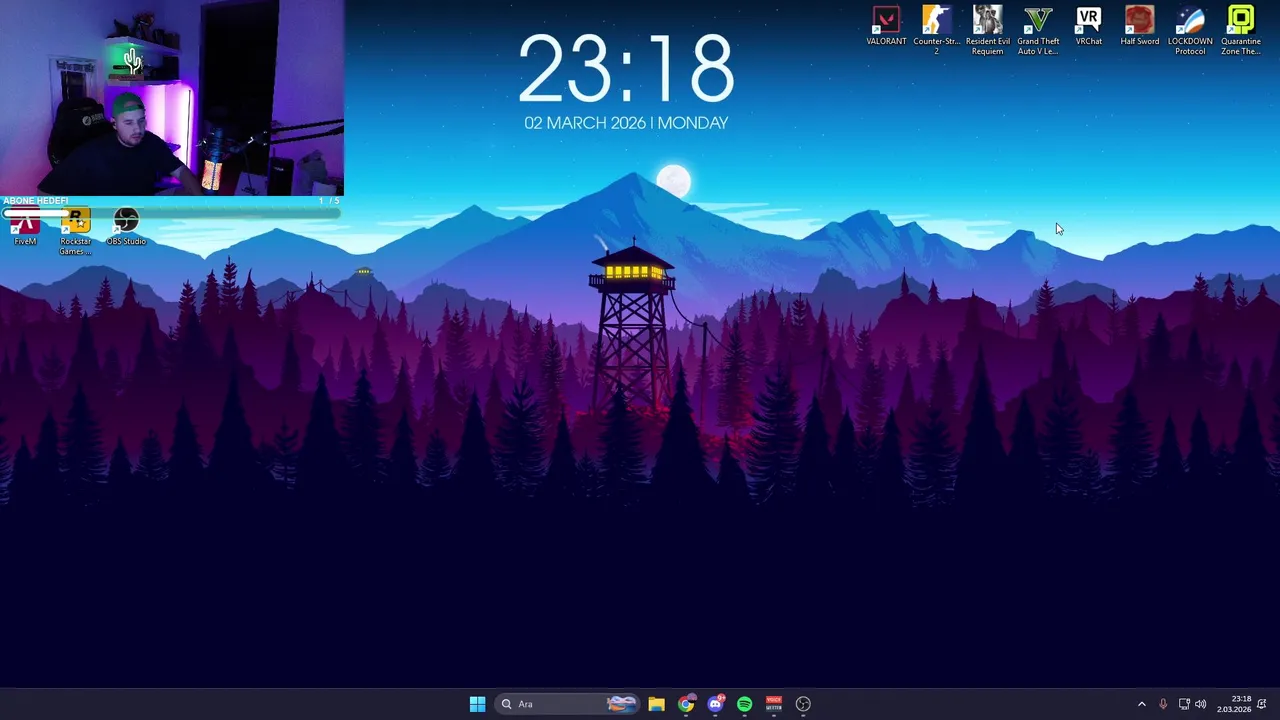Click the 23:18 desktop clock widget
The width and height of the screenshot is (1280, 720).
(626, 69)
